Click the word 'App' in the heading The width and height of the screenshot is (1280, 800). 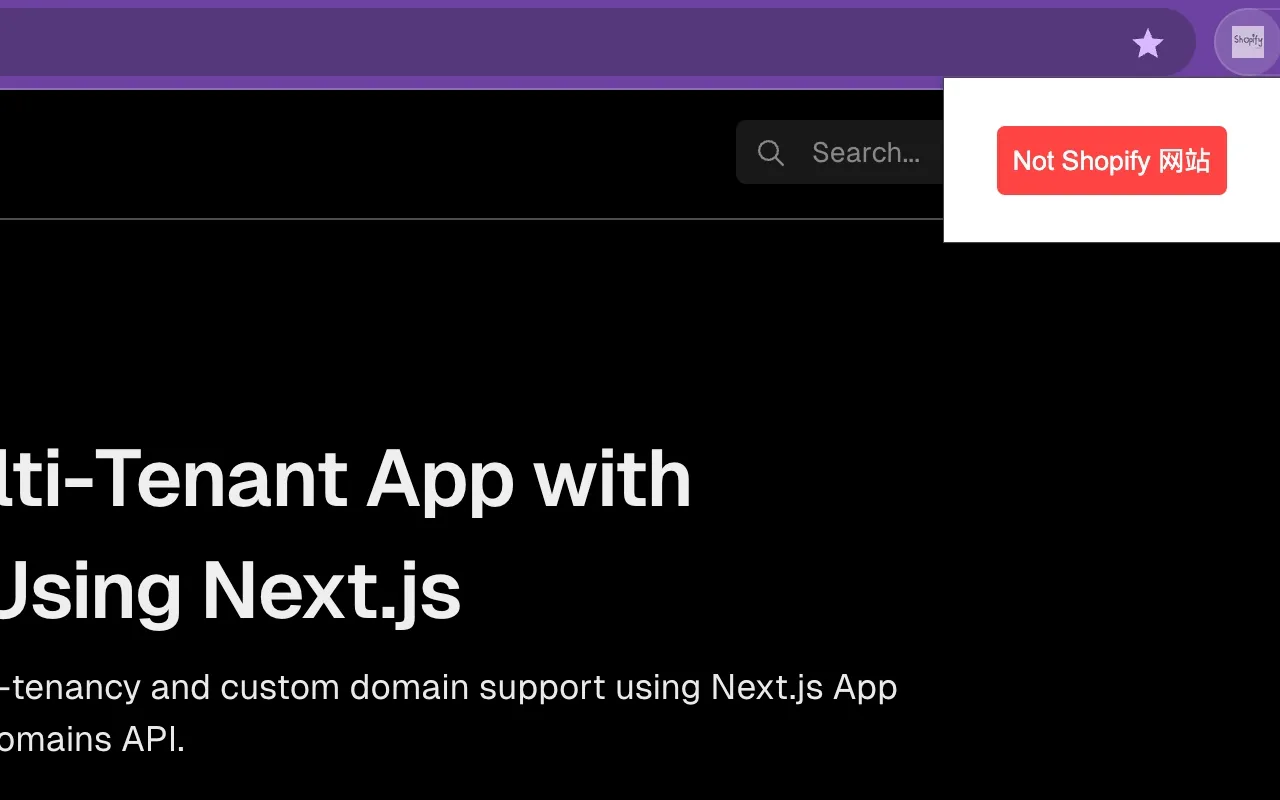pos(440,479)
